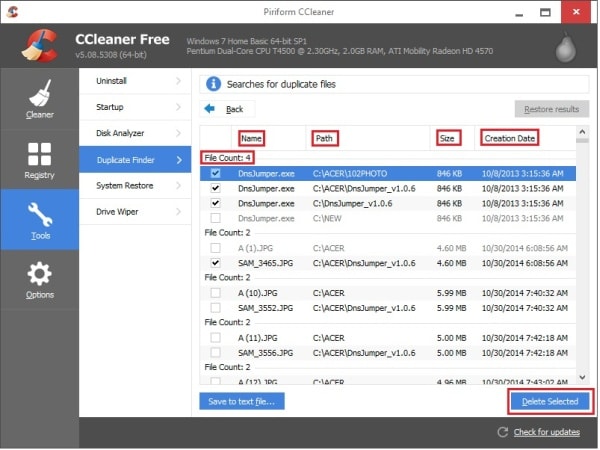Expand the Disk Analyzer chevron arrow

click(x=178, y=133)
